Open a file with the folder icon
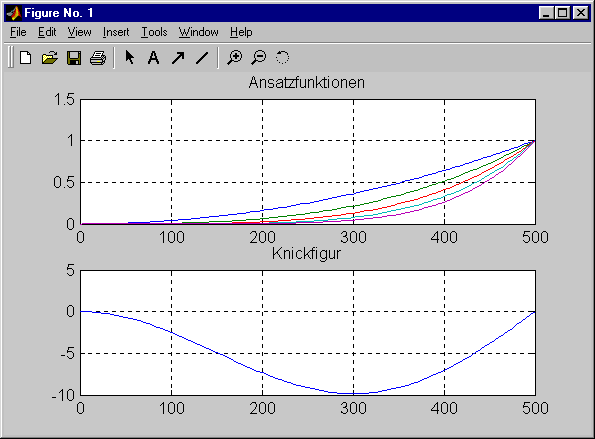Screen dimensions: 595x439 click(50, 58)
